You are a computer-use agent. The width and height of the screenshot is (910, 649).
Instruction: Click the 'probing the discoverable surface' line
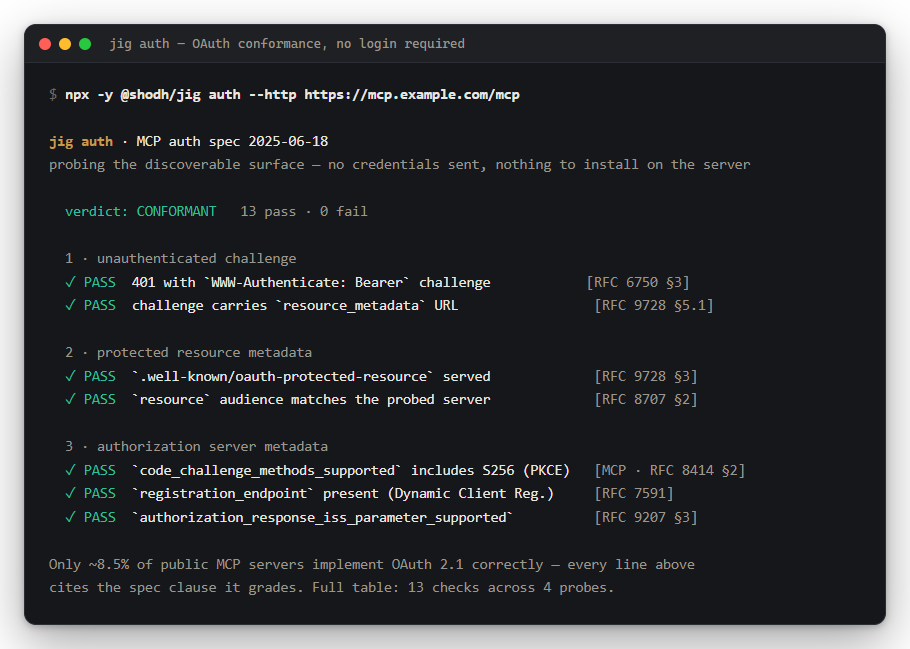[x=399, y=165]
